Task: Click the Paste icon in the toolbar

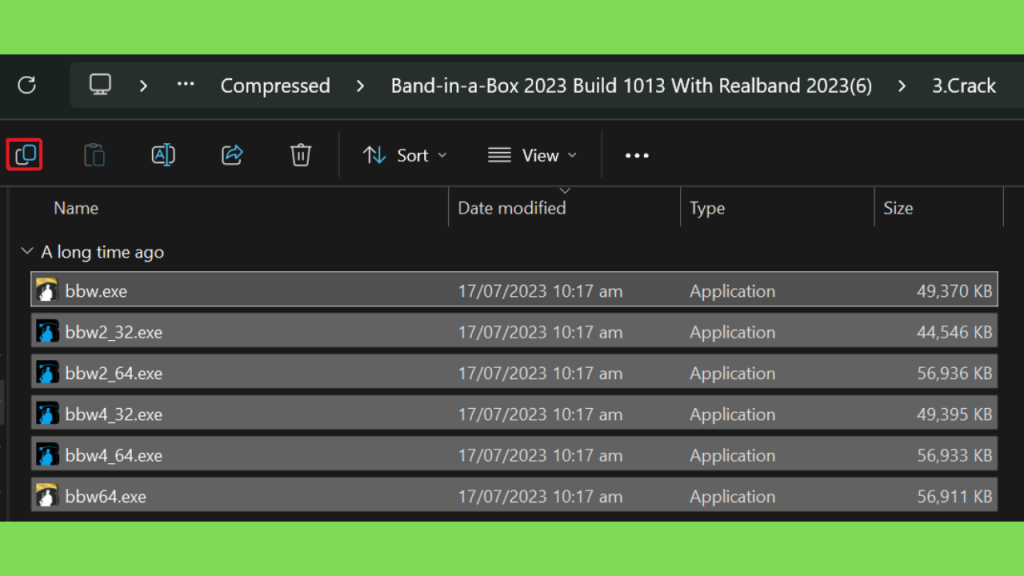Action: (x=95, y=155)
